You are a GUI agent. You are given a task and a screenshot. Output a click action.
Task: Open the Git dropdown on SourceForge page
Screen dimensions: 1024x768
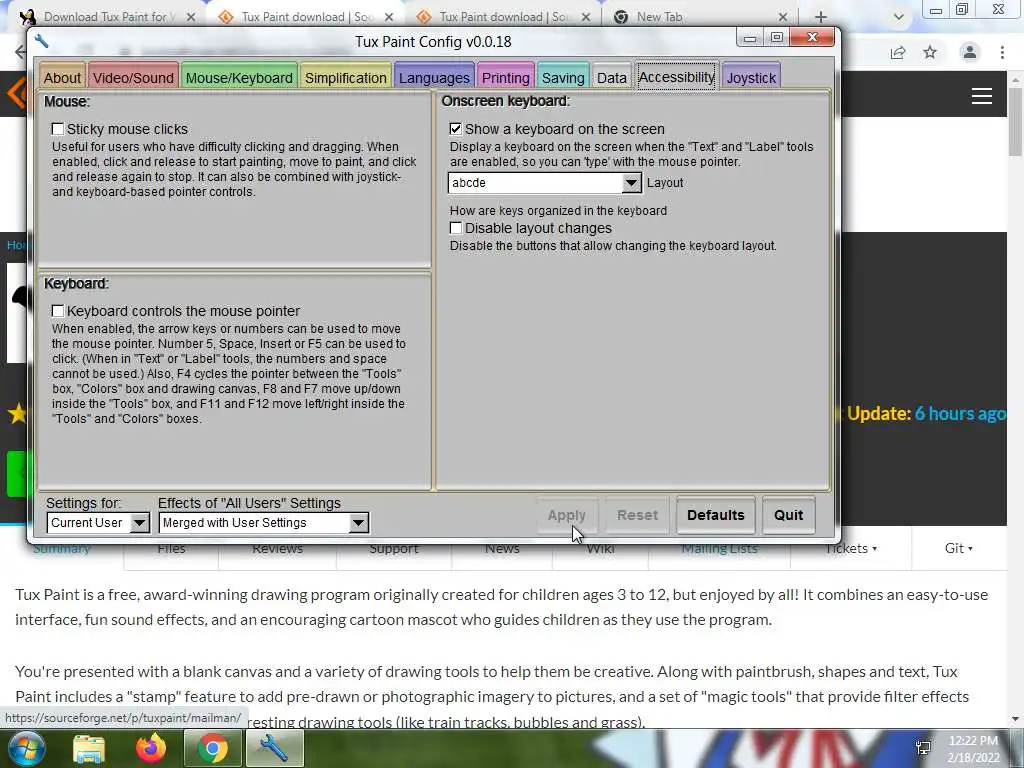(x=959, y=549)
